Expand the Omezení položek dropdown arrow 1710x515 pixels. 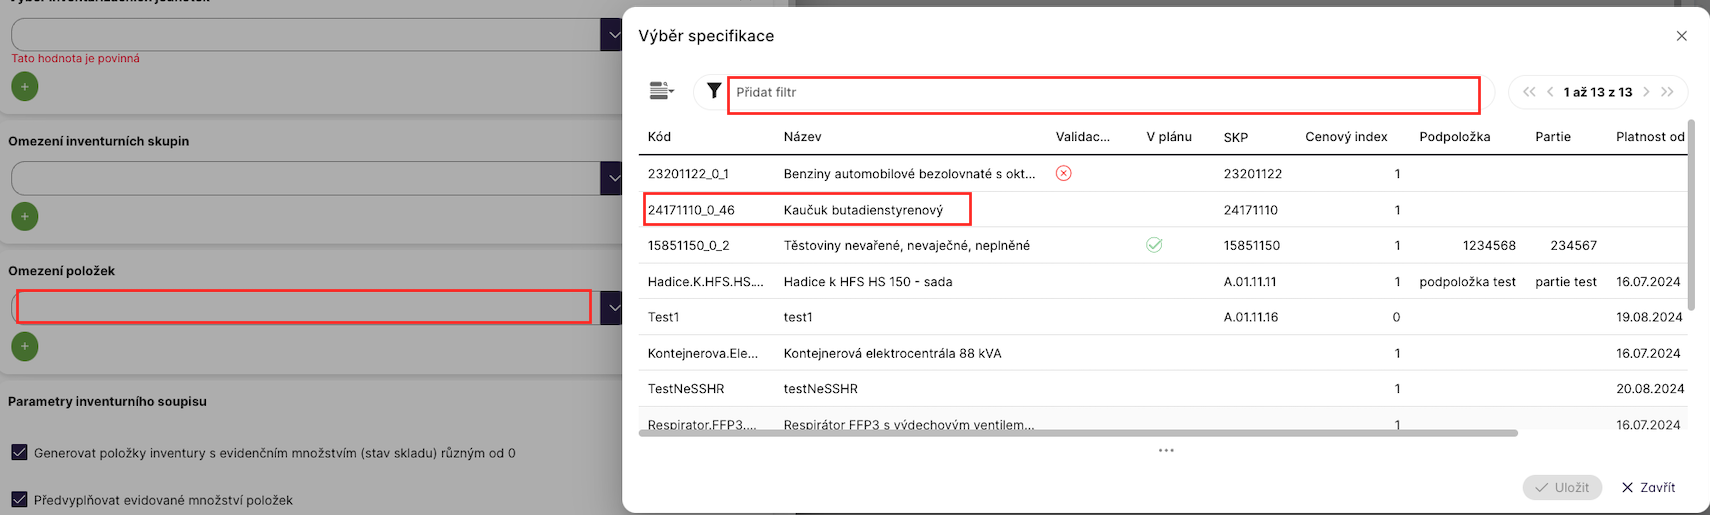click(612, 308)
